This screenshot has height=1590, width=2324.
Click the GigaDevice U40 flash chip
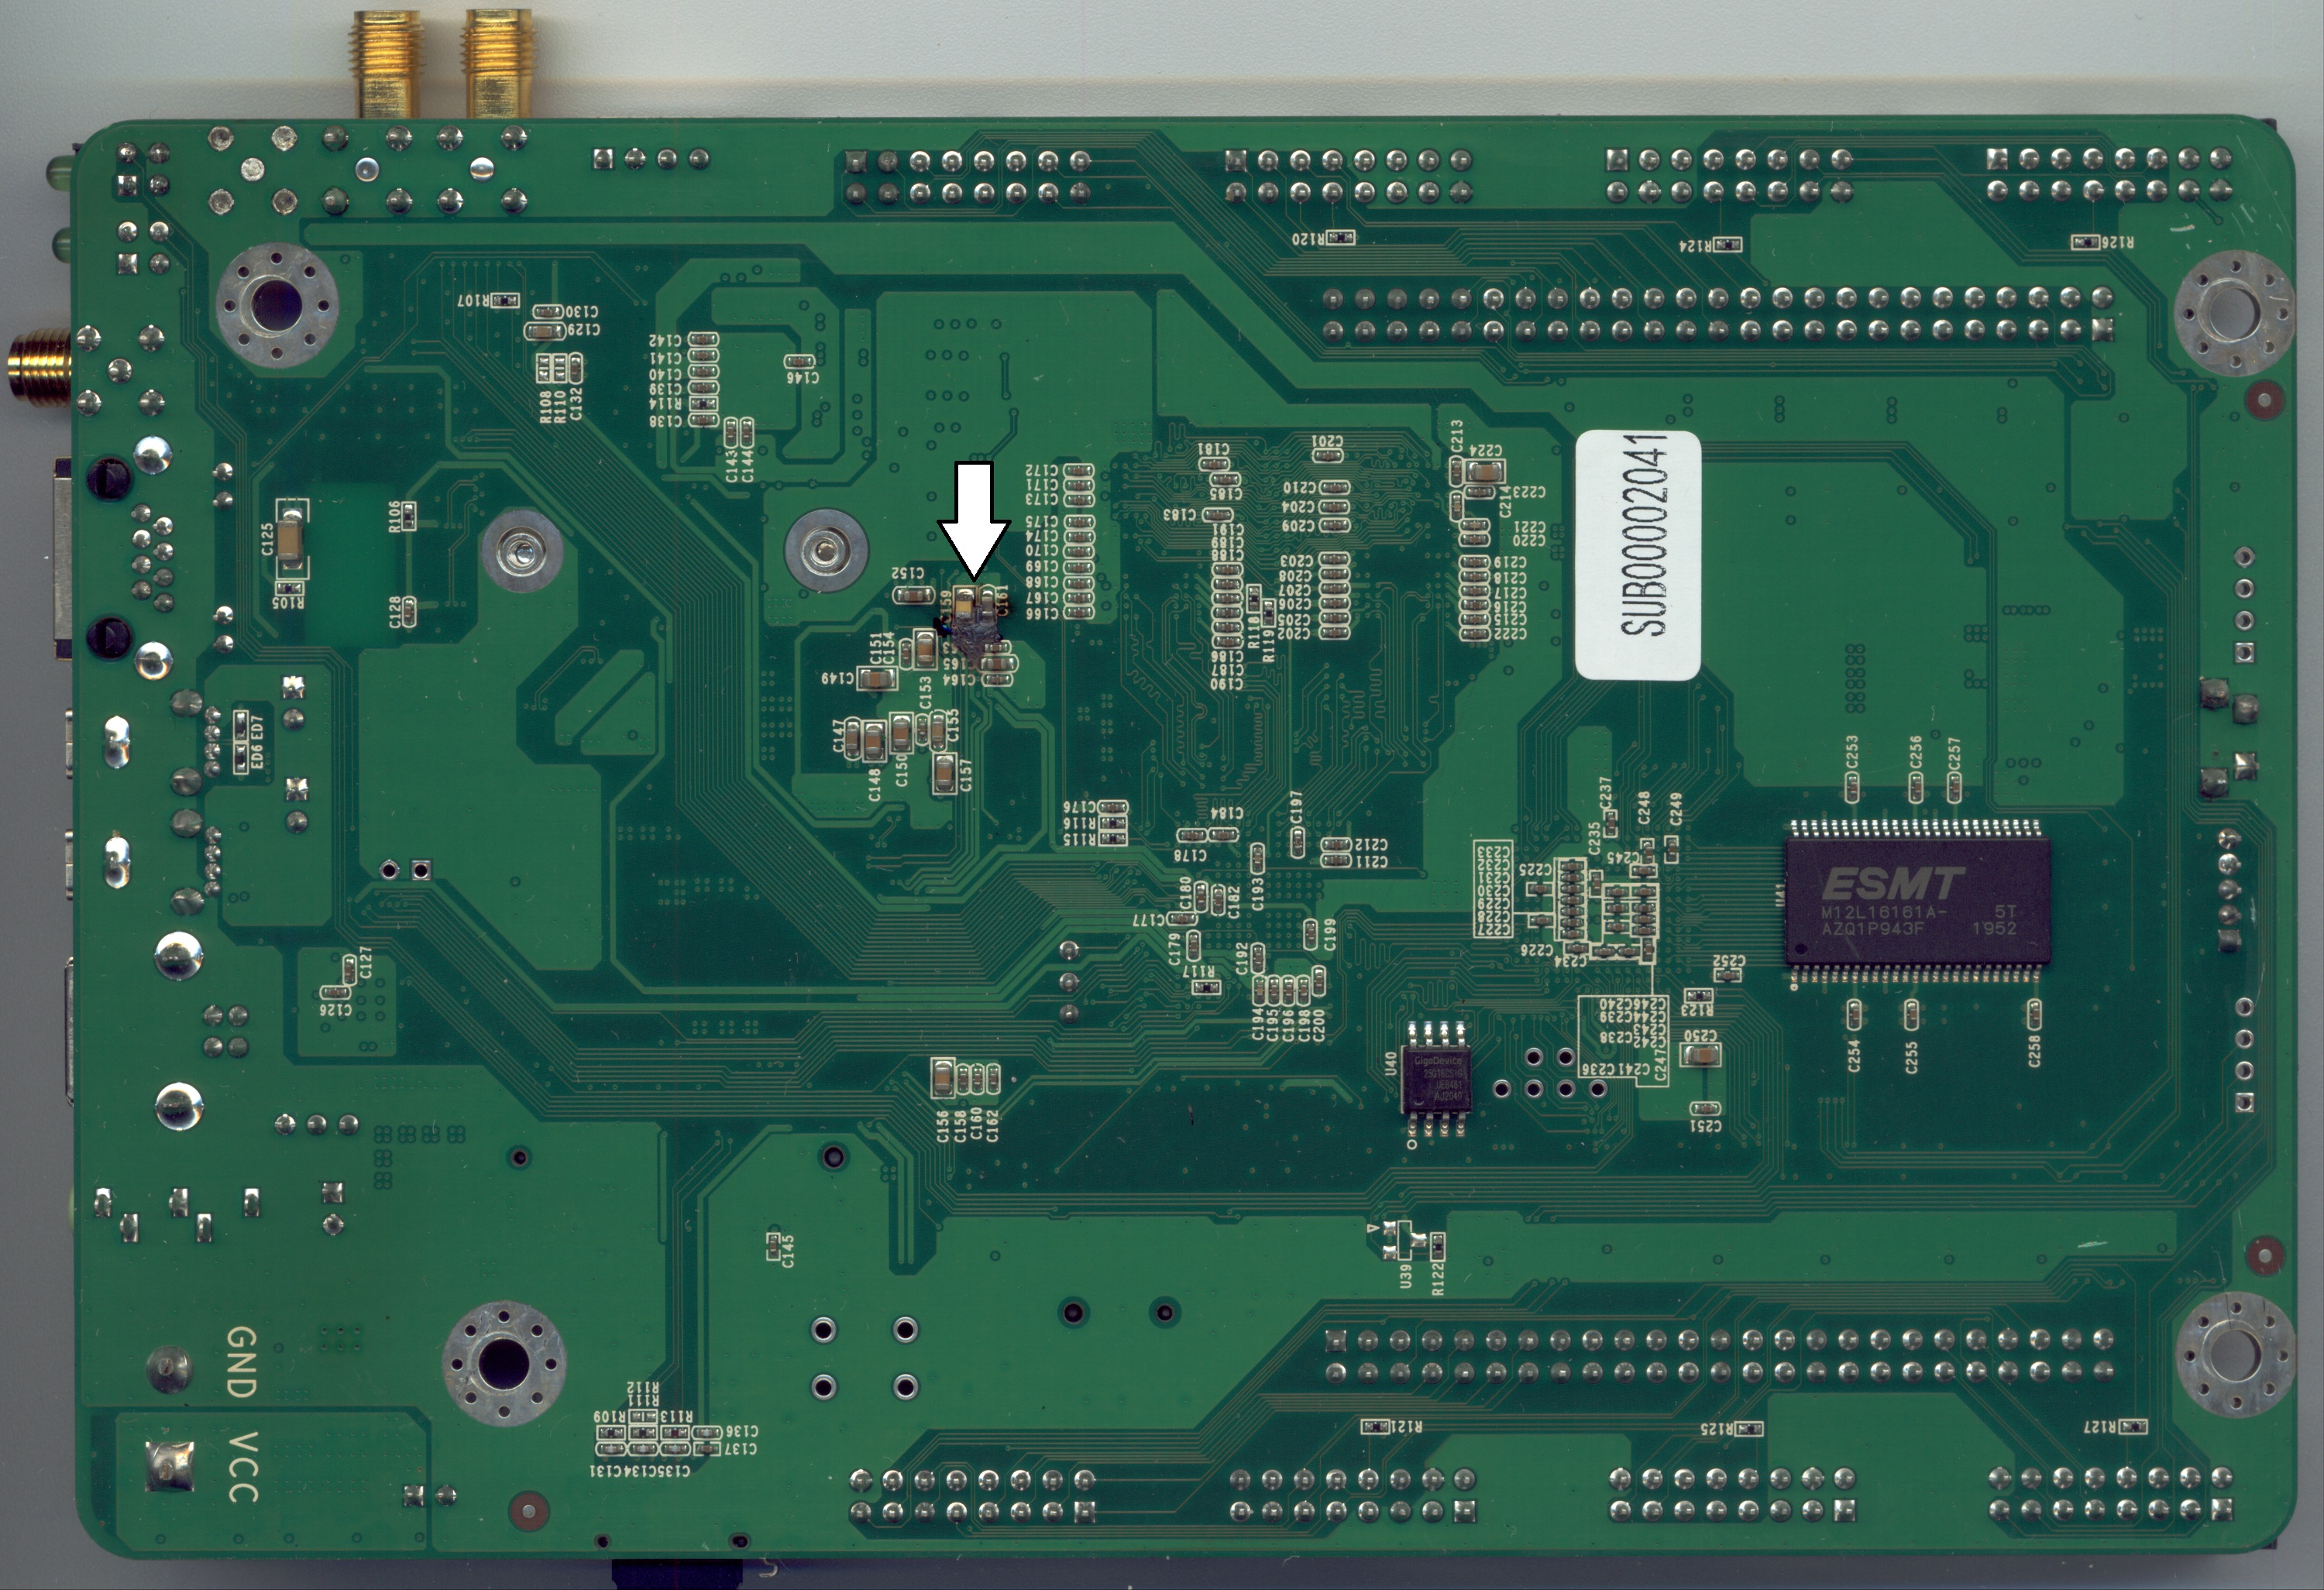pos(1437,1079)
